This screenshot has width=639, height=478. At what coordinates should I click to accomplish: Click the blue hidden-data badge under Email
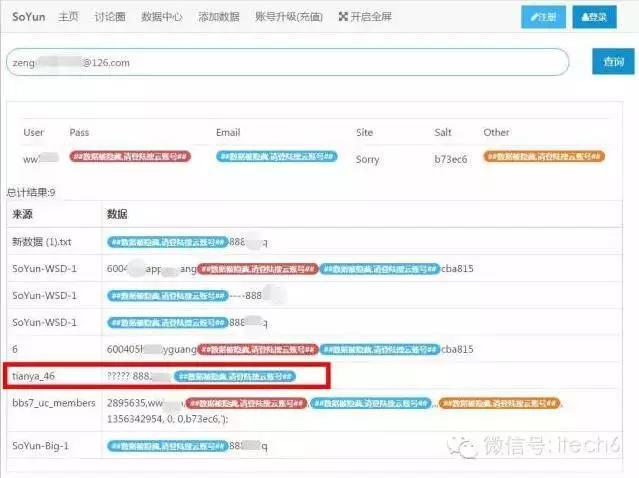click(x=277, y=156)
